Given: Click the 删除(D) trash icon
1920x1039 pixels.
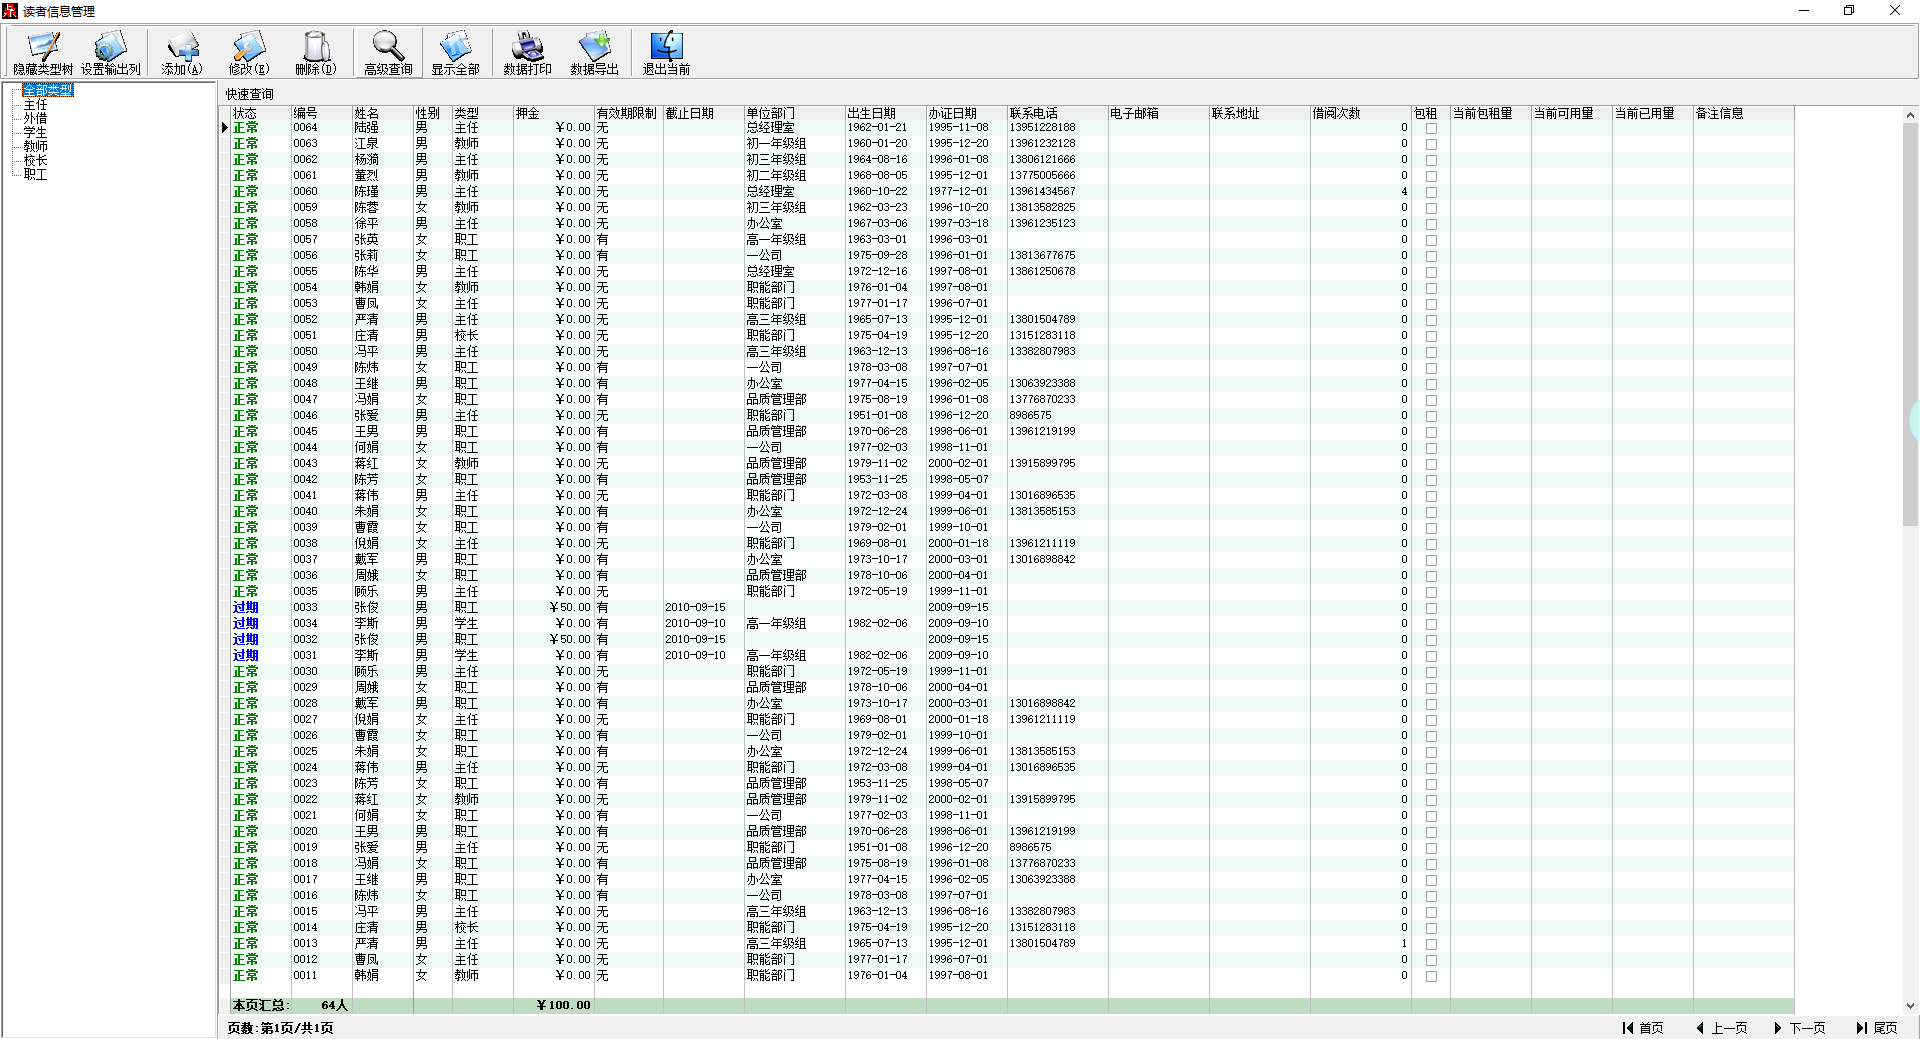Looking at the screenshot, I should pyautogui.click(x=316, y=53).
